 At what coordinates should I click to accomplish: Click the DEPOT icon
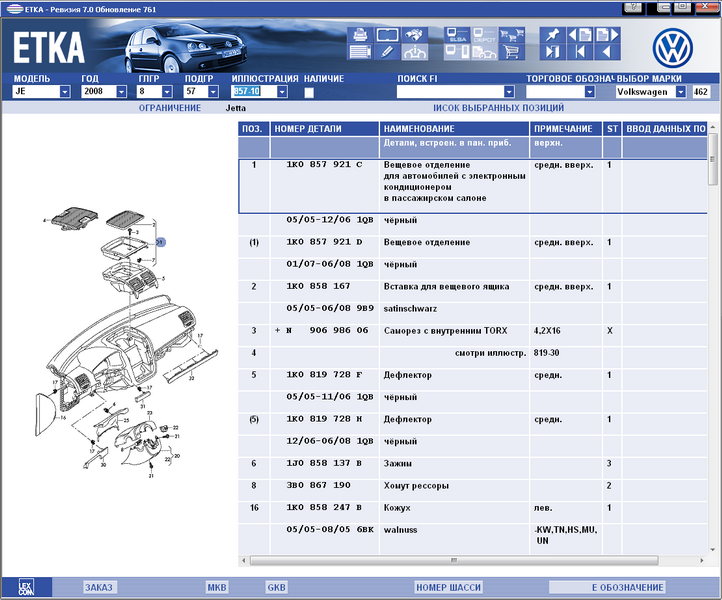tap(484, 35)
